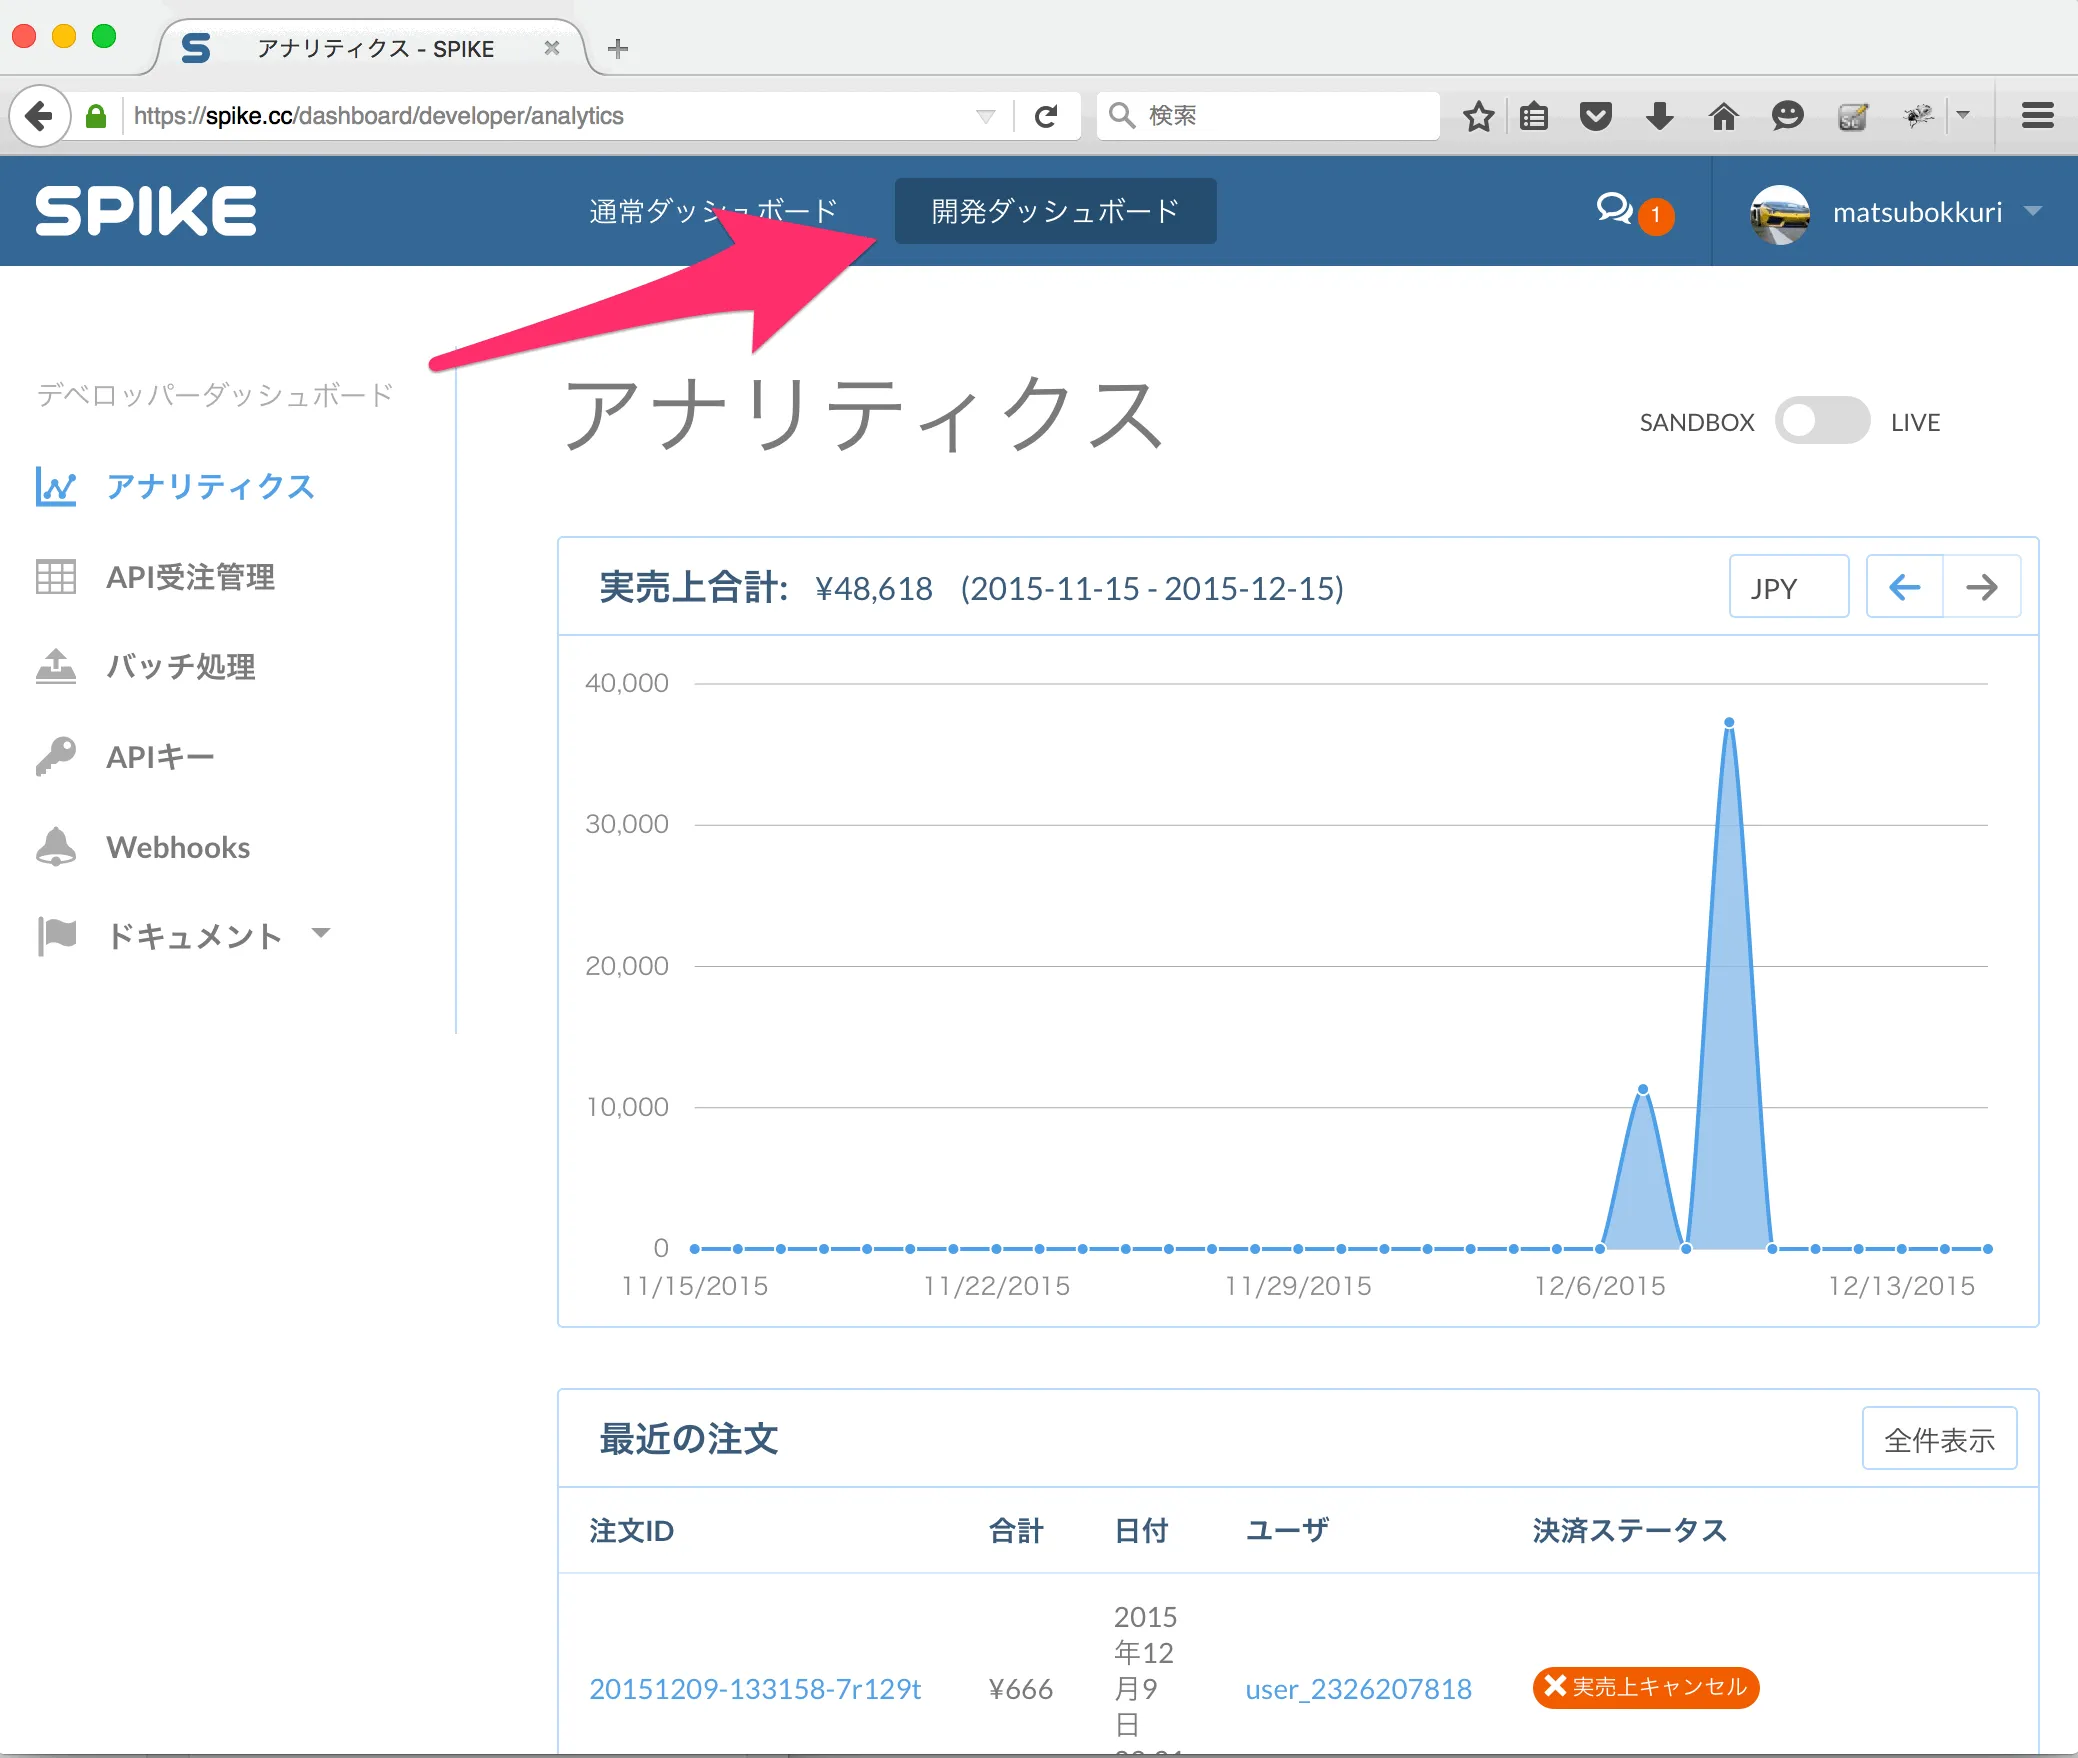2078x1758 pixels.
Task: View previous period with left arrow
Action: (1904, 586)
